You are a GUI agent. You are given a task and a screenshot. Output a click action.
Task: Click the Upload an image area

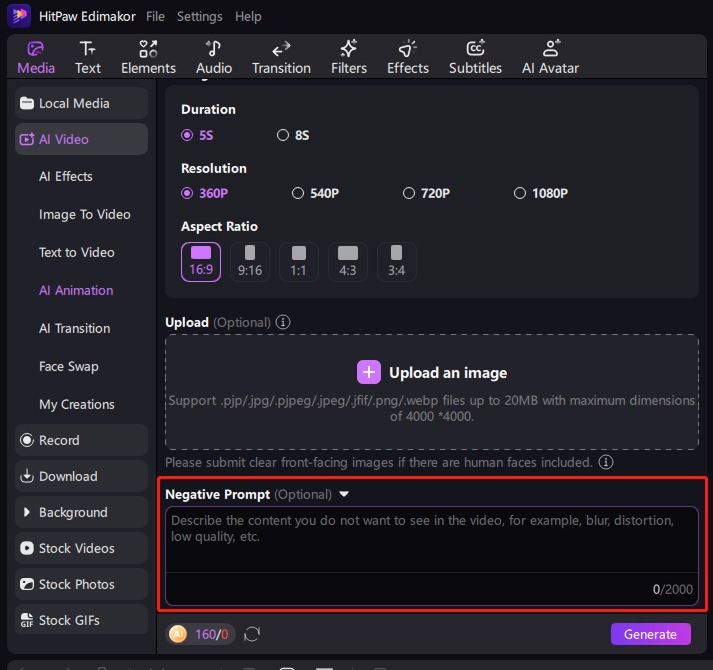432,392
